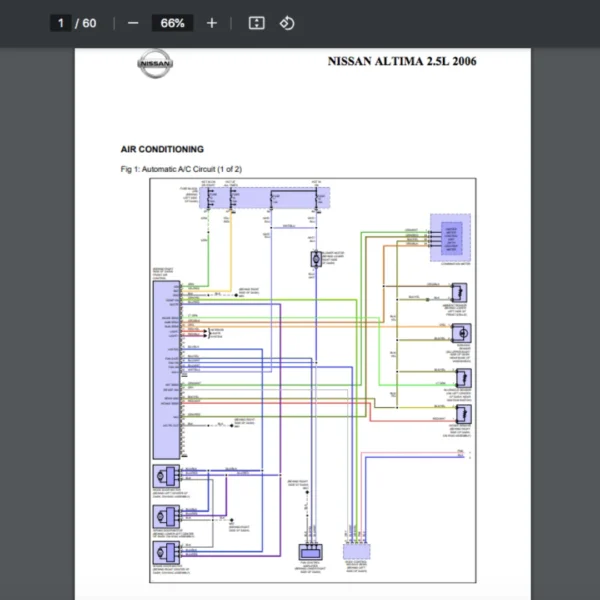Click the blower motor symbol in diagram
This screenshot has width=600, height=600.
point(316,259)
